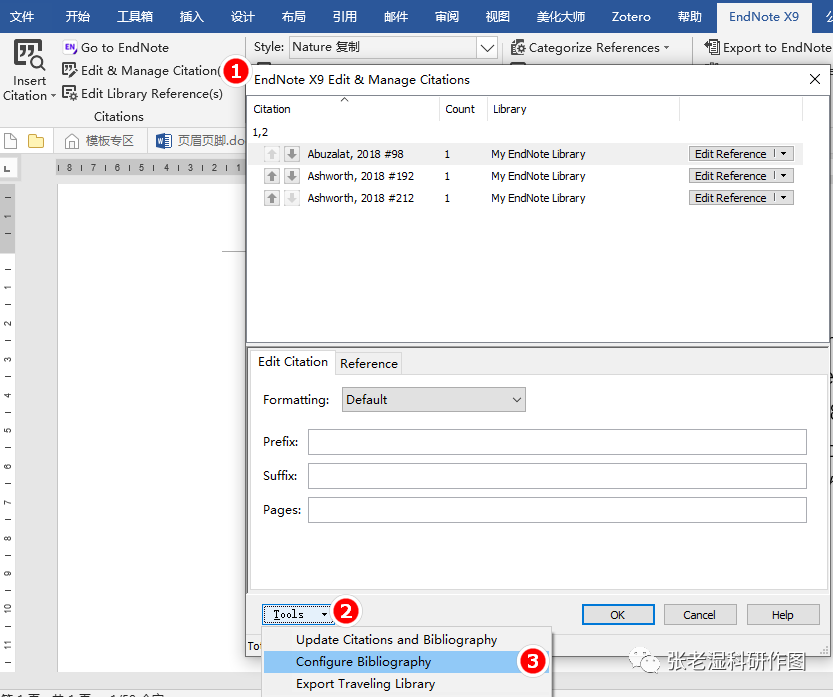
Task: Open the 审阅 ribbon tab
Action: 447,16
